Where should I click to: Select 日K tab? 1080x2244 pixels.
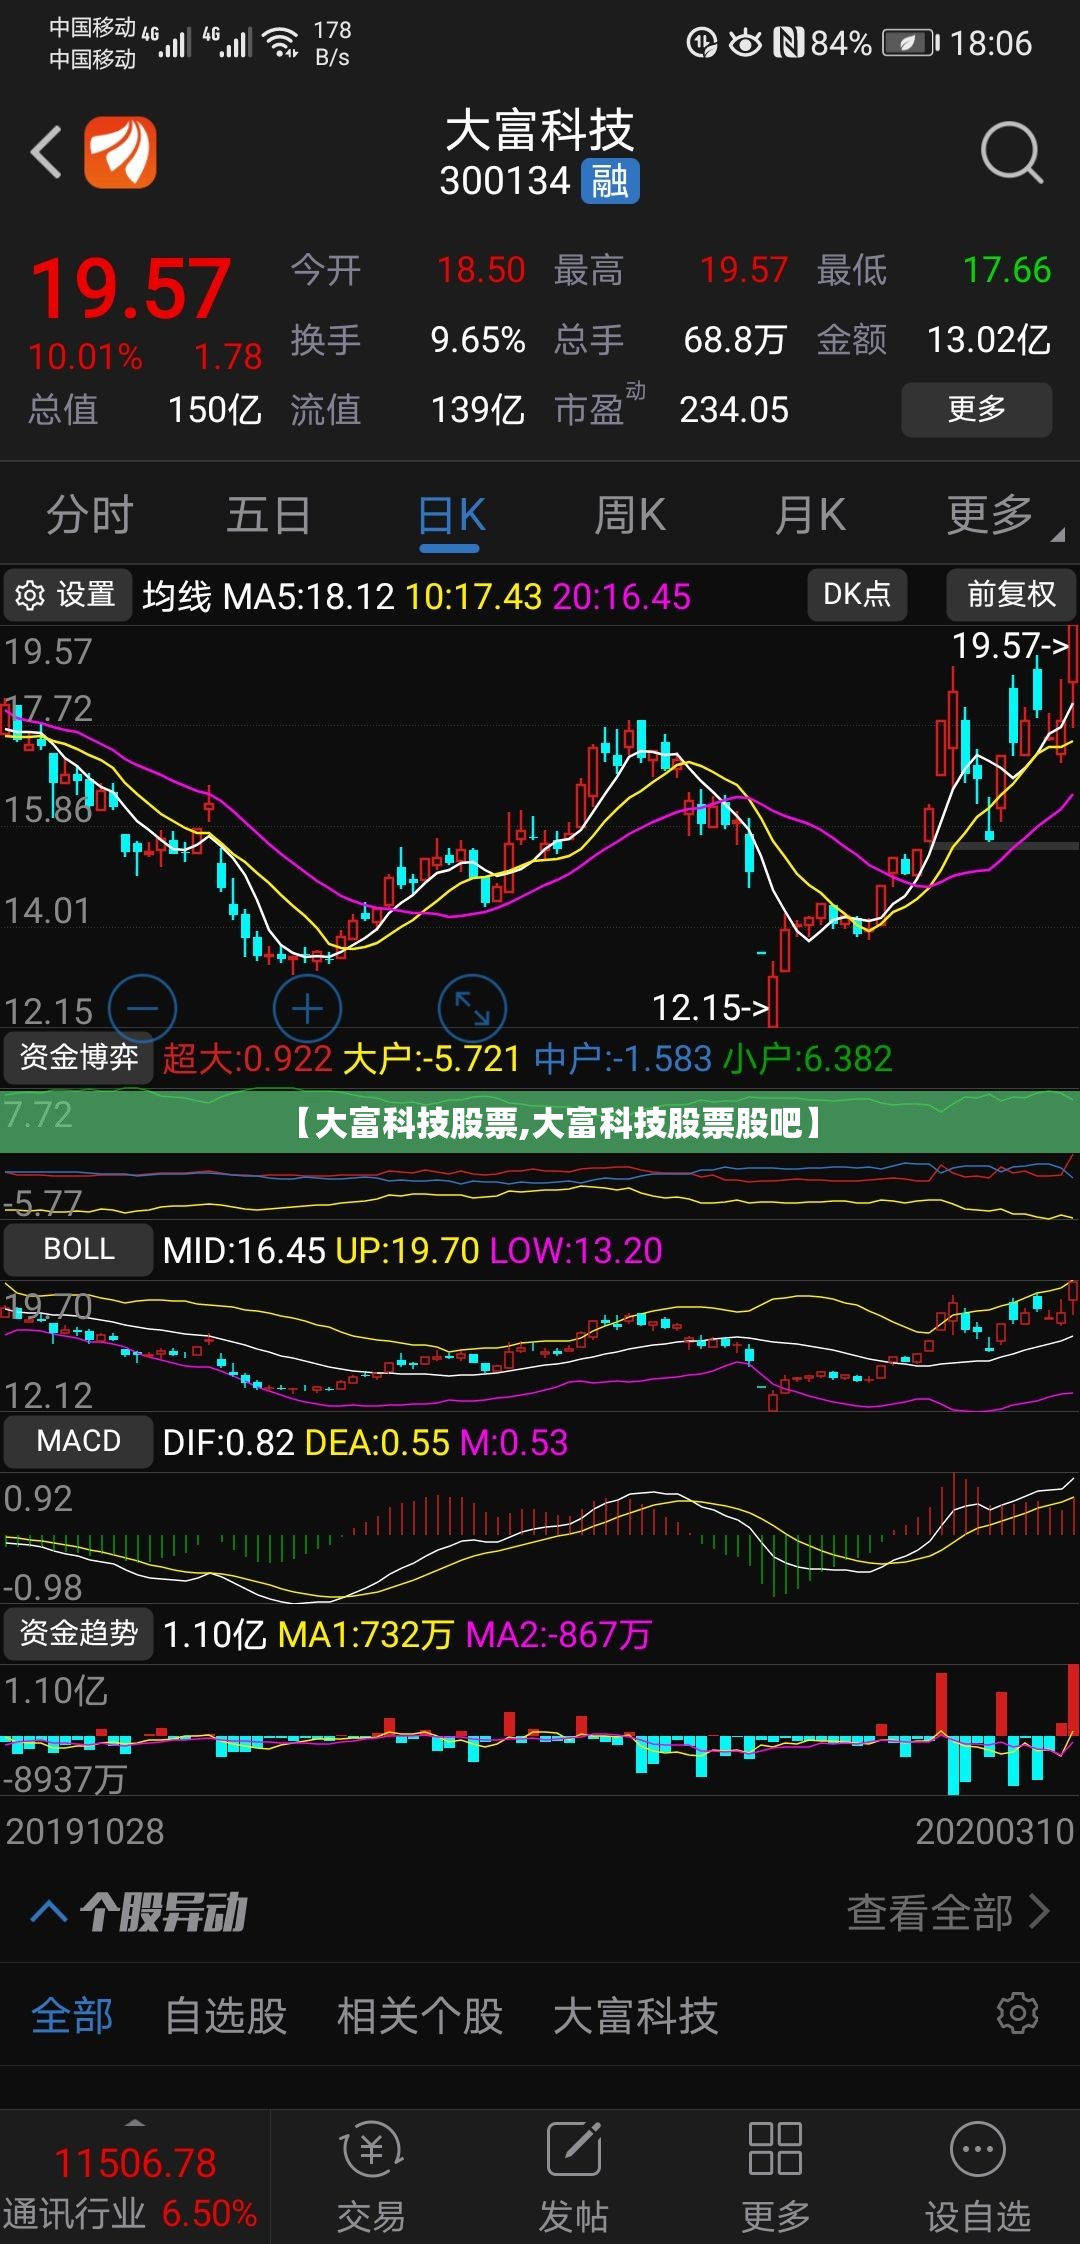coord(451,516)
